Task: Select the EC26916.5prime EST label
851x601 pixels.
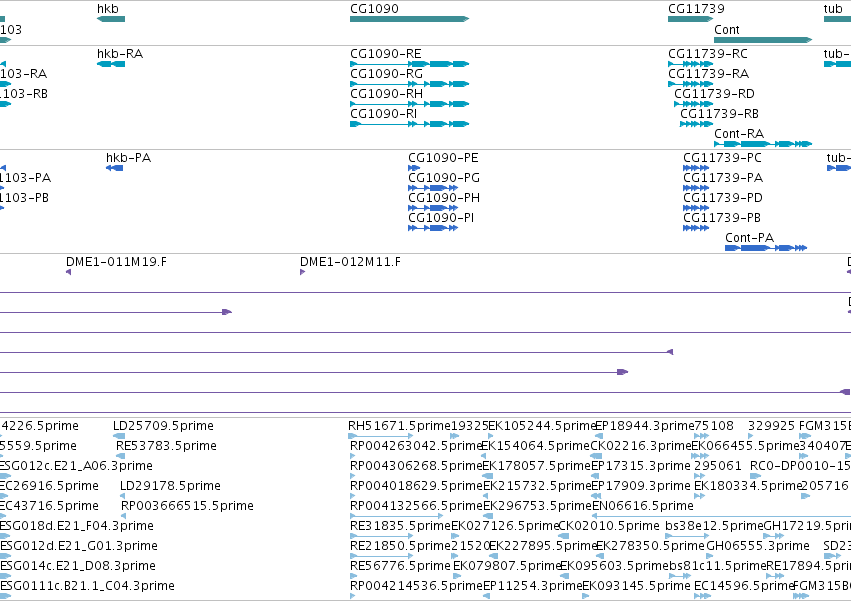Action: tap(49, 485)
